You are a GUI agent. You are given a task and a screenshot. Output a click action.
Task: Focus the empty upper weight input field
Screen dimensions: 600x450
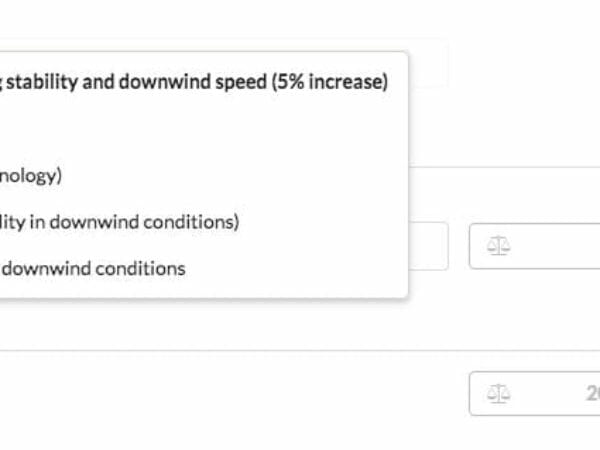click(535, 246)
